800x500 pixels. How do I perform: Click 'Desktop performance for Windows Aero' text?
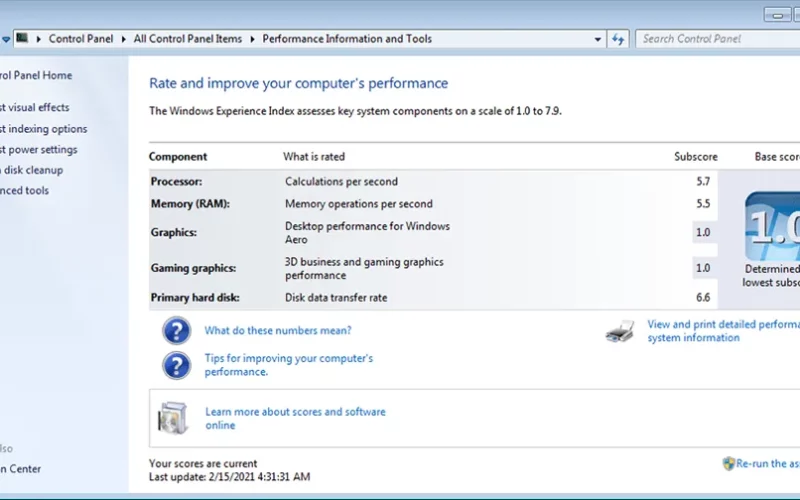(367, 233)
